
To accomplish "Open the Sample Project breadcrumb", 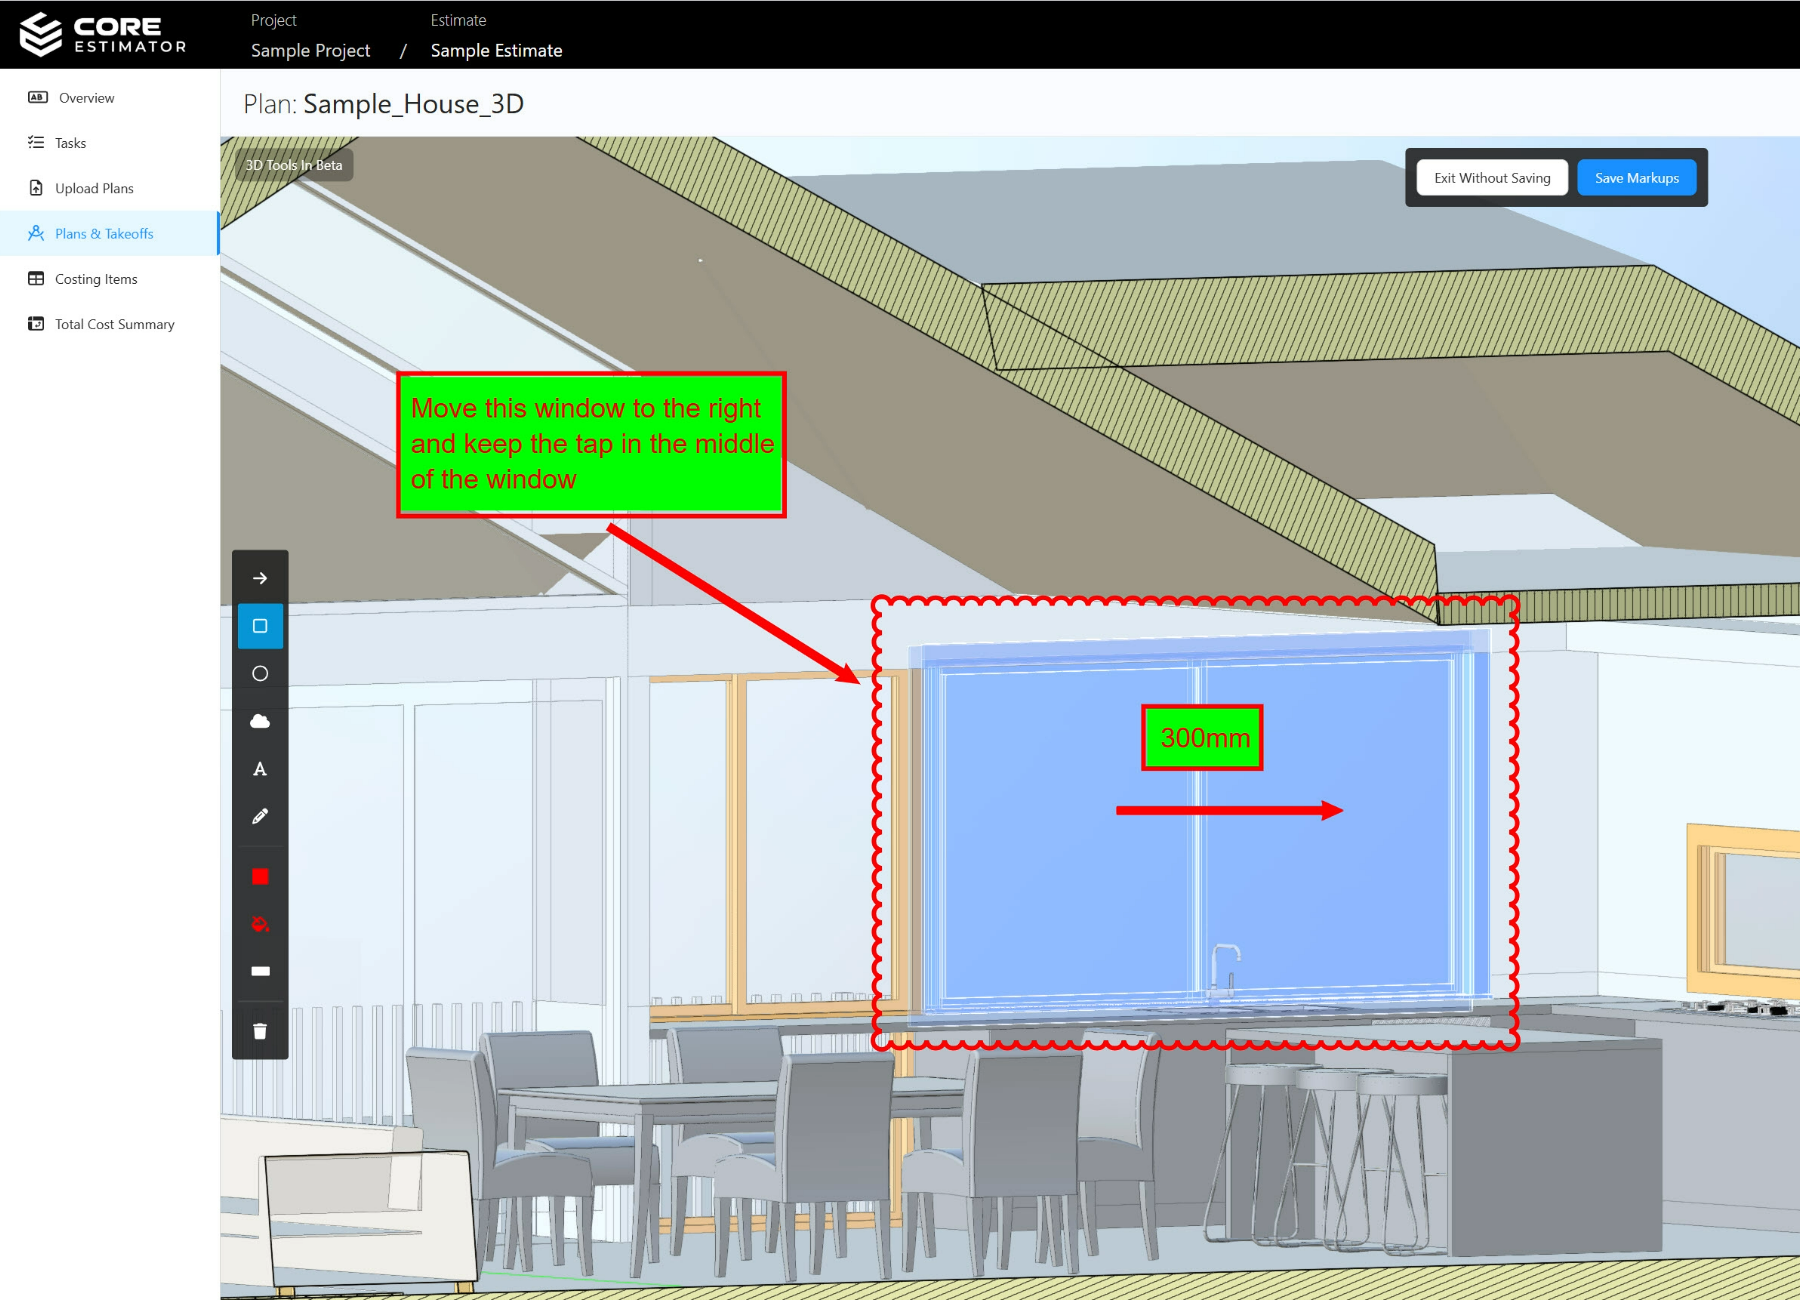I will [x=311, y=50].
